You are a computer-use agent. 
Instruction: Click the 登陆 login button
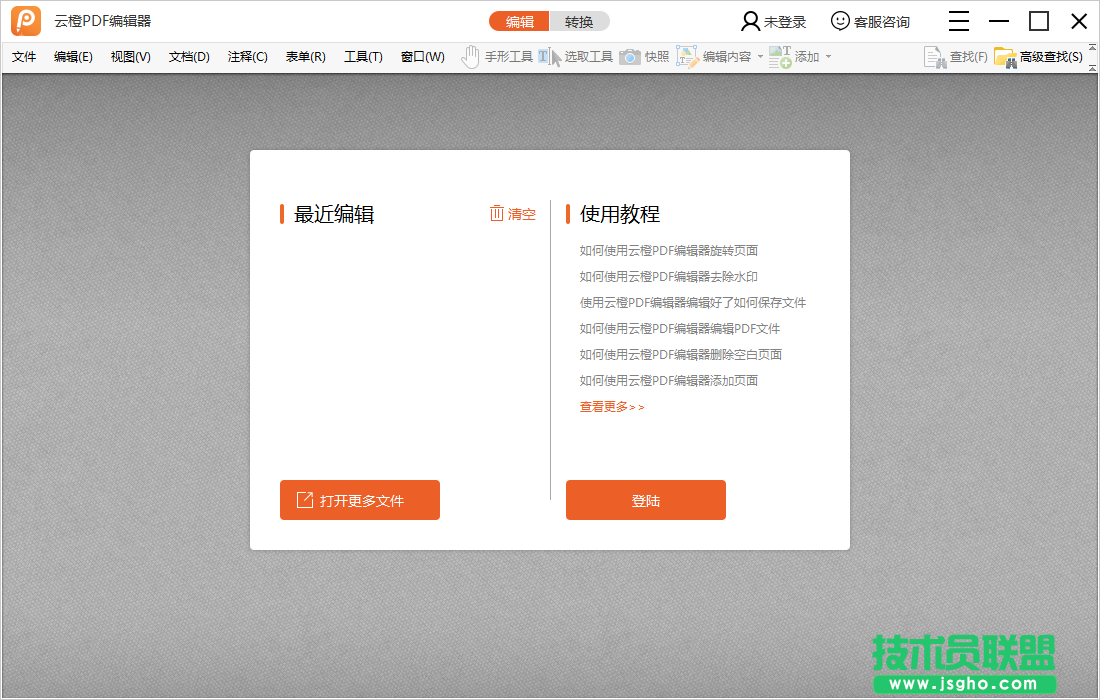point(645,500)
